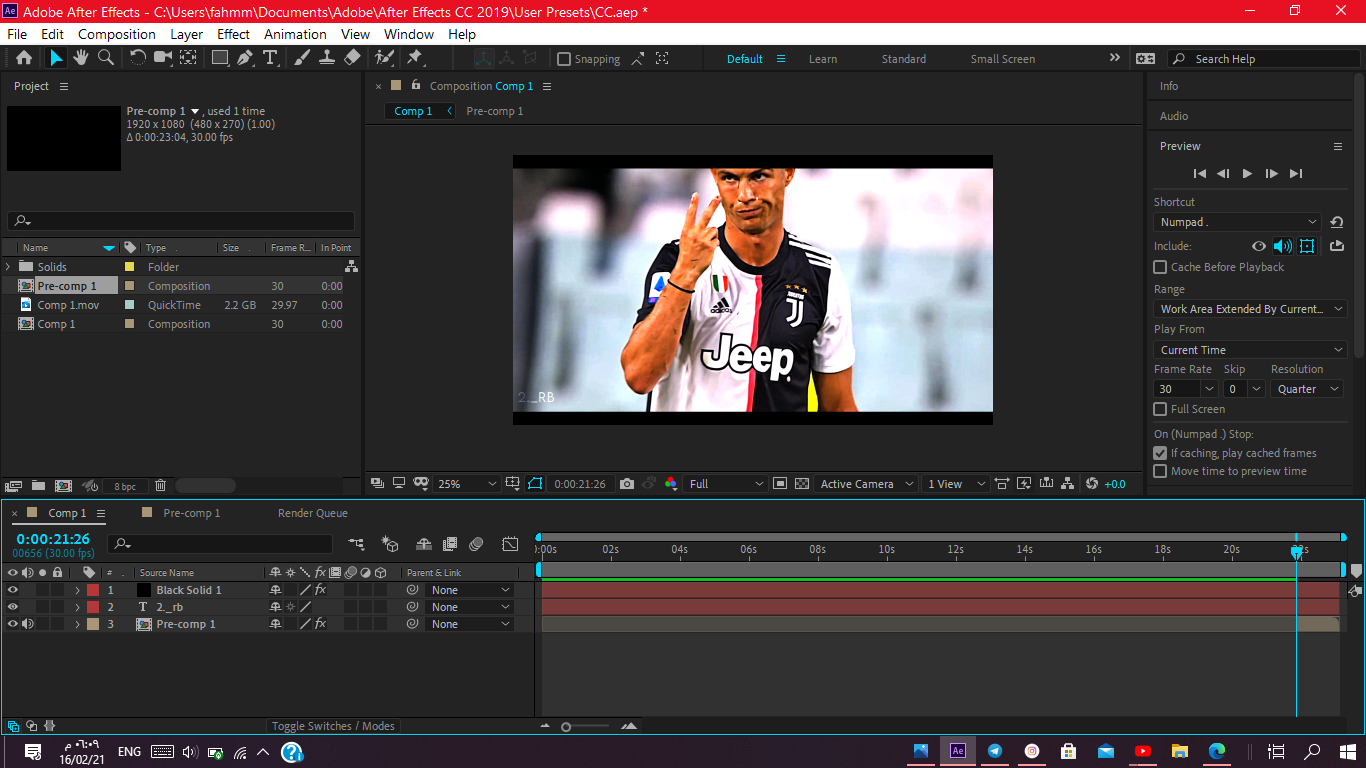Viewport: 1366px width, 768px height.
Task: Open the Range dropdown in Preview
Action: pos(1251,309)
